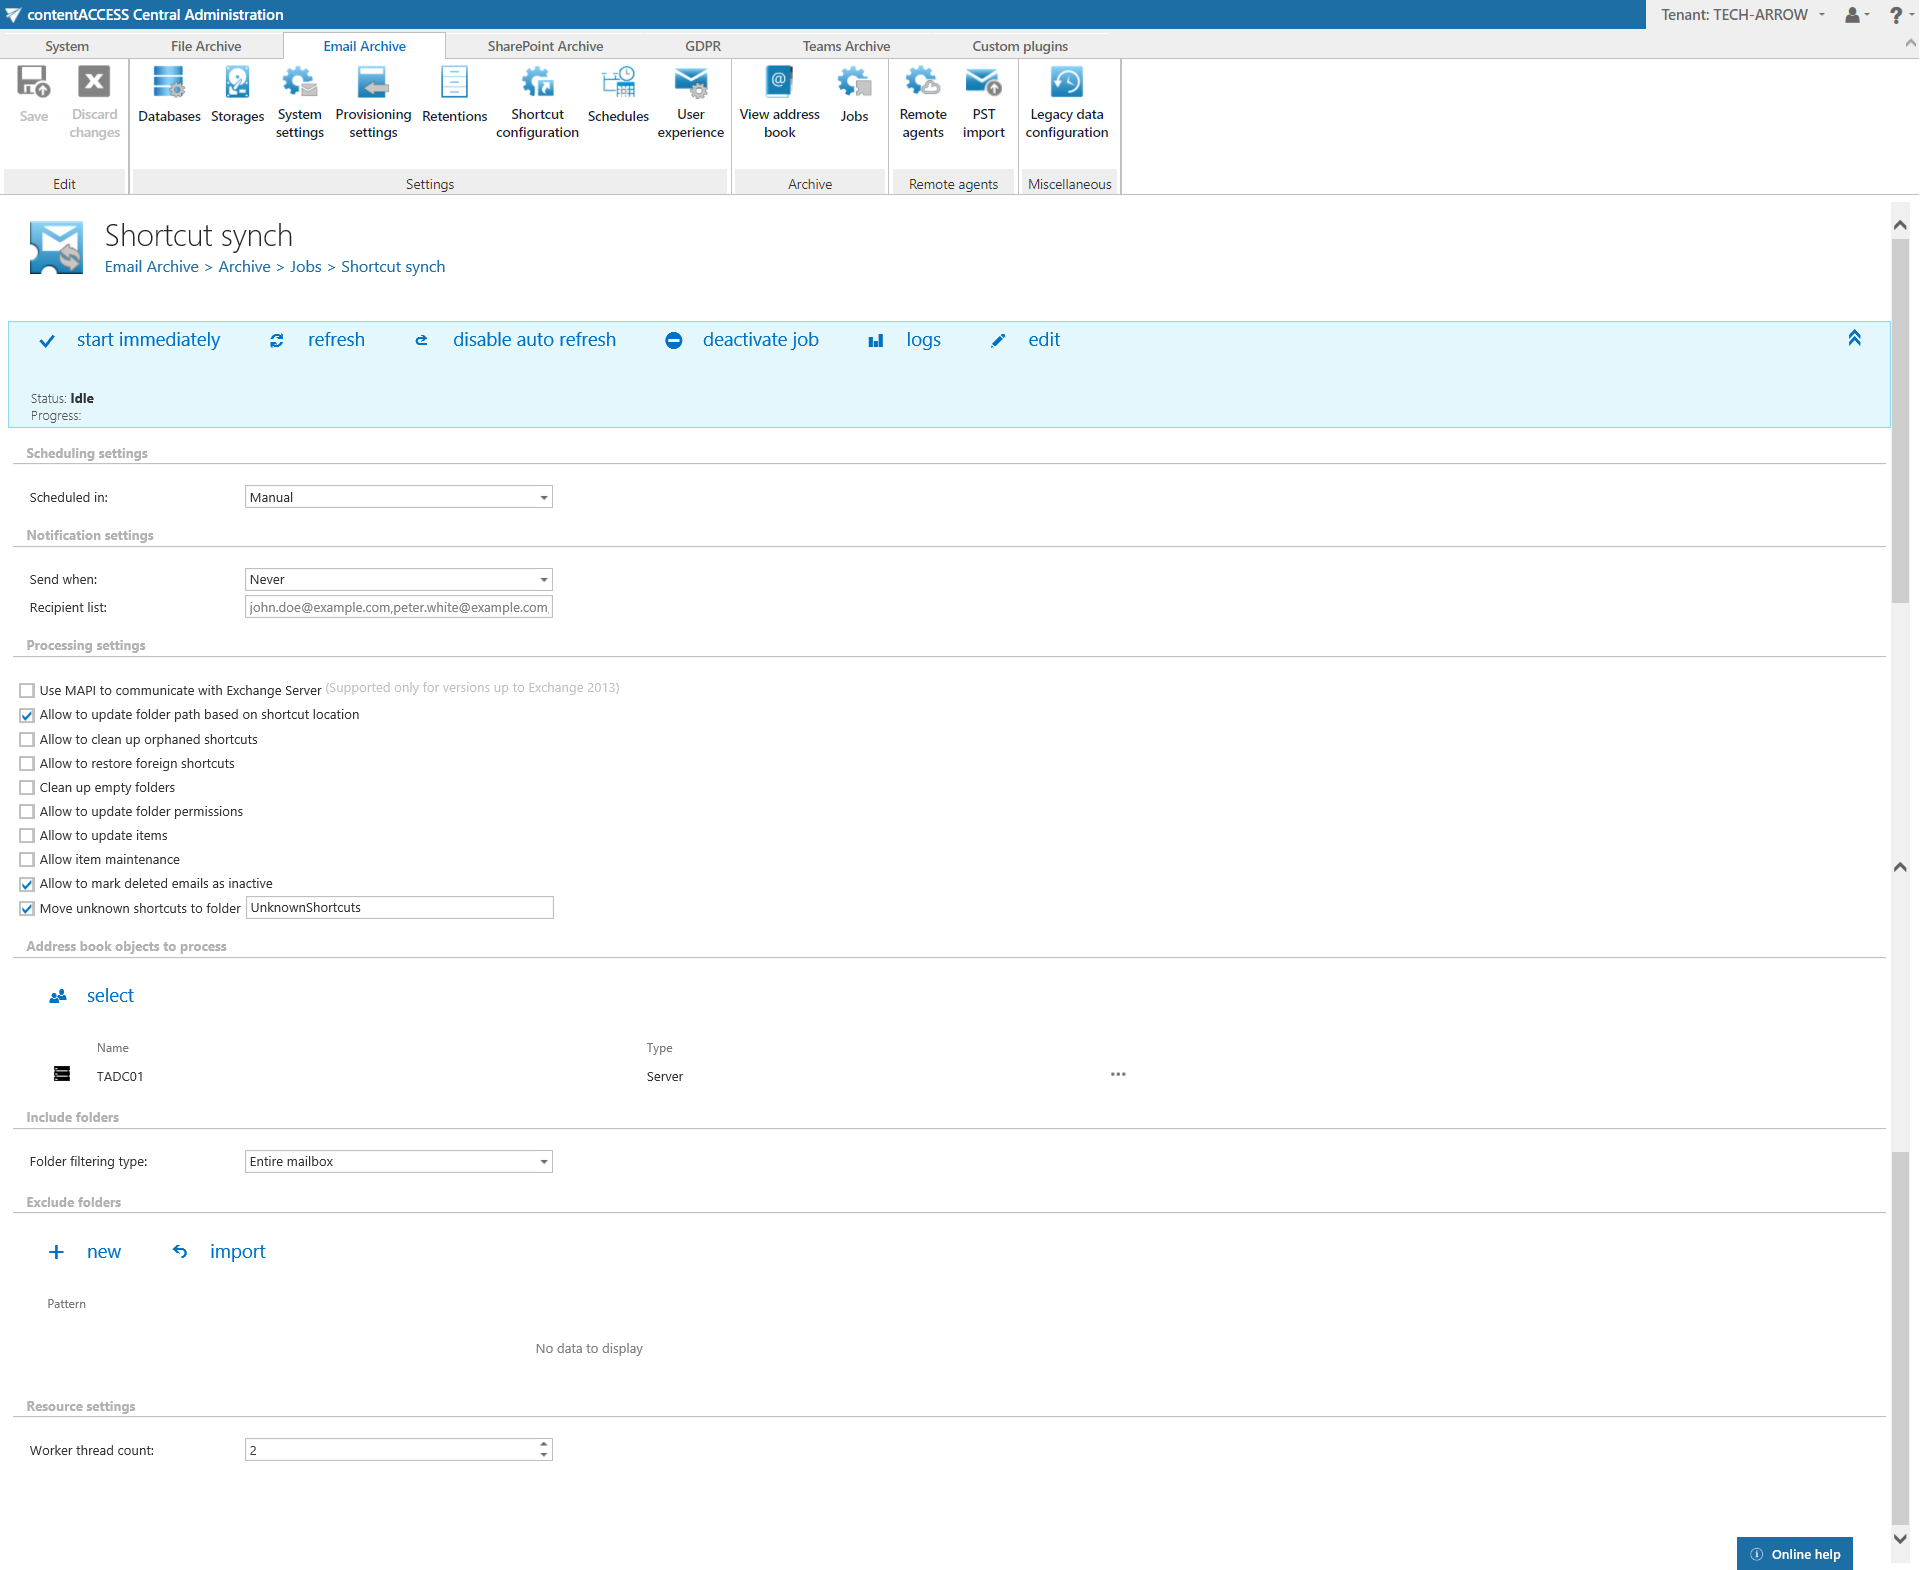Open the Scheduled in dropdown
Screen dimensions: 1920x1570
398,497
